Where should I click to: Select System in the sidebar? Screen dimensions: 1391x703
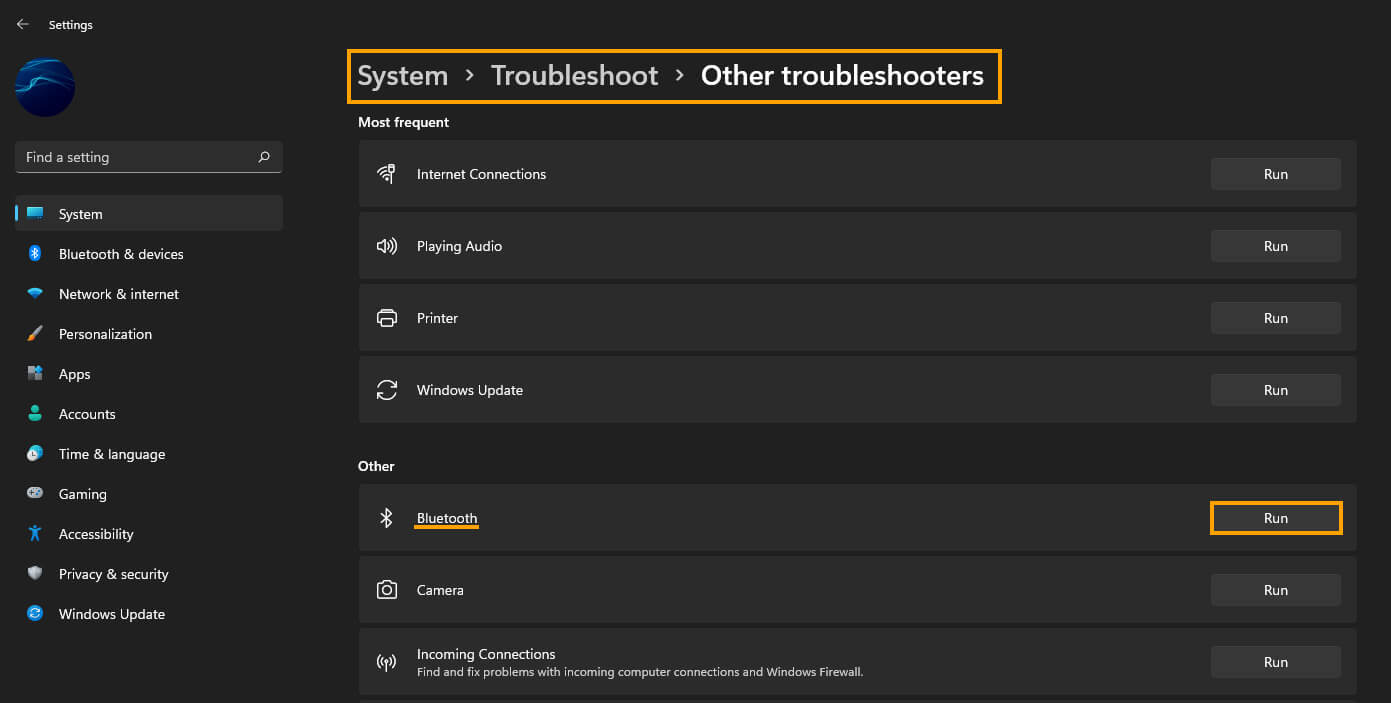[x=149, y=214]
